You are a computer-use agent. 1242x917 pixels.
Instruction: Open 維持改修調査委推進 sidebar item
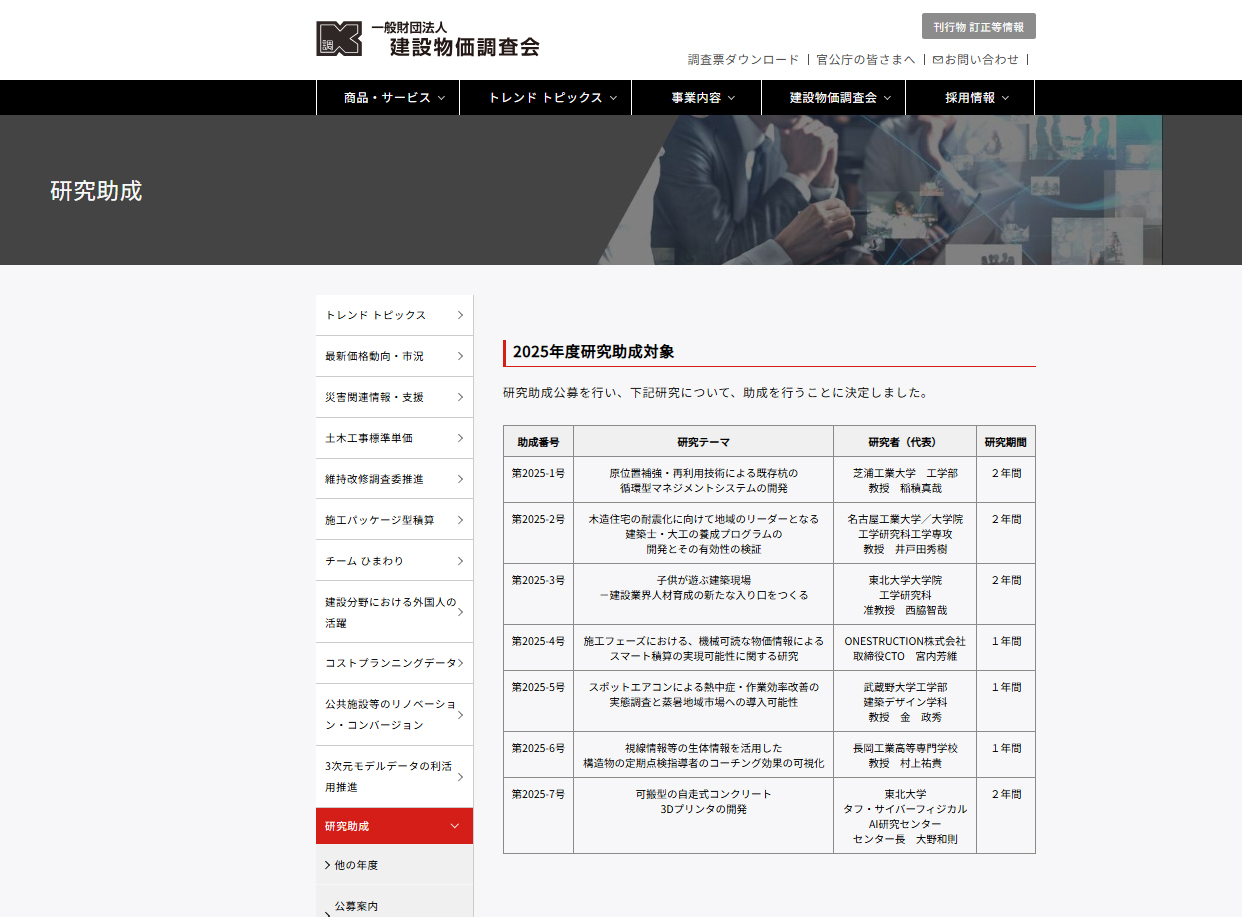tap(374, 479)
